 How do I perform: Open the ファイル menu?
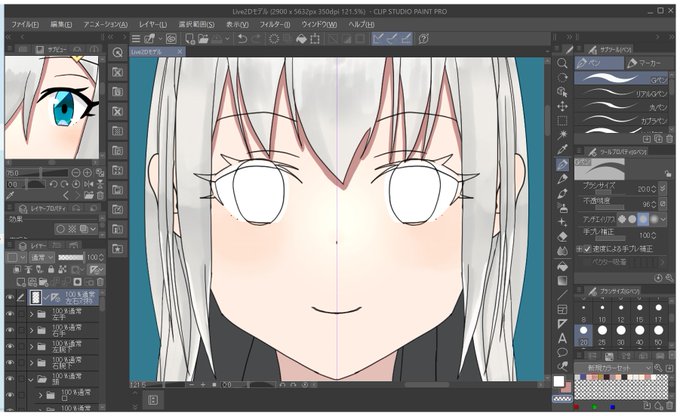click(25, 24)
